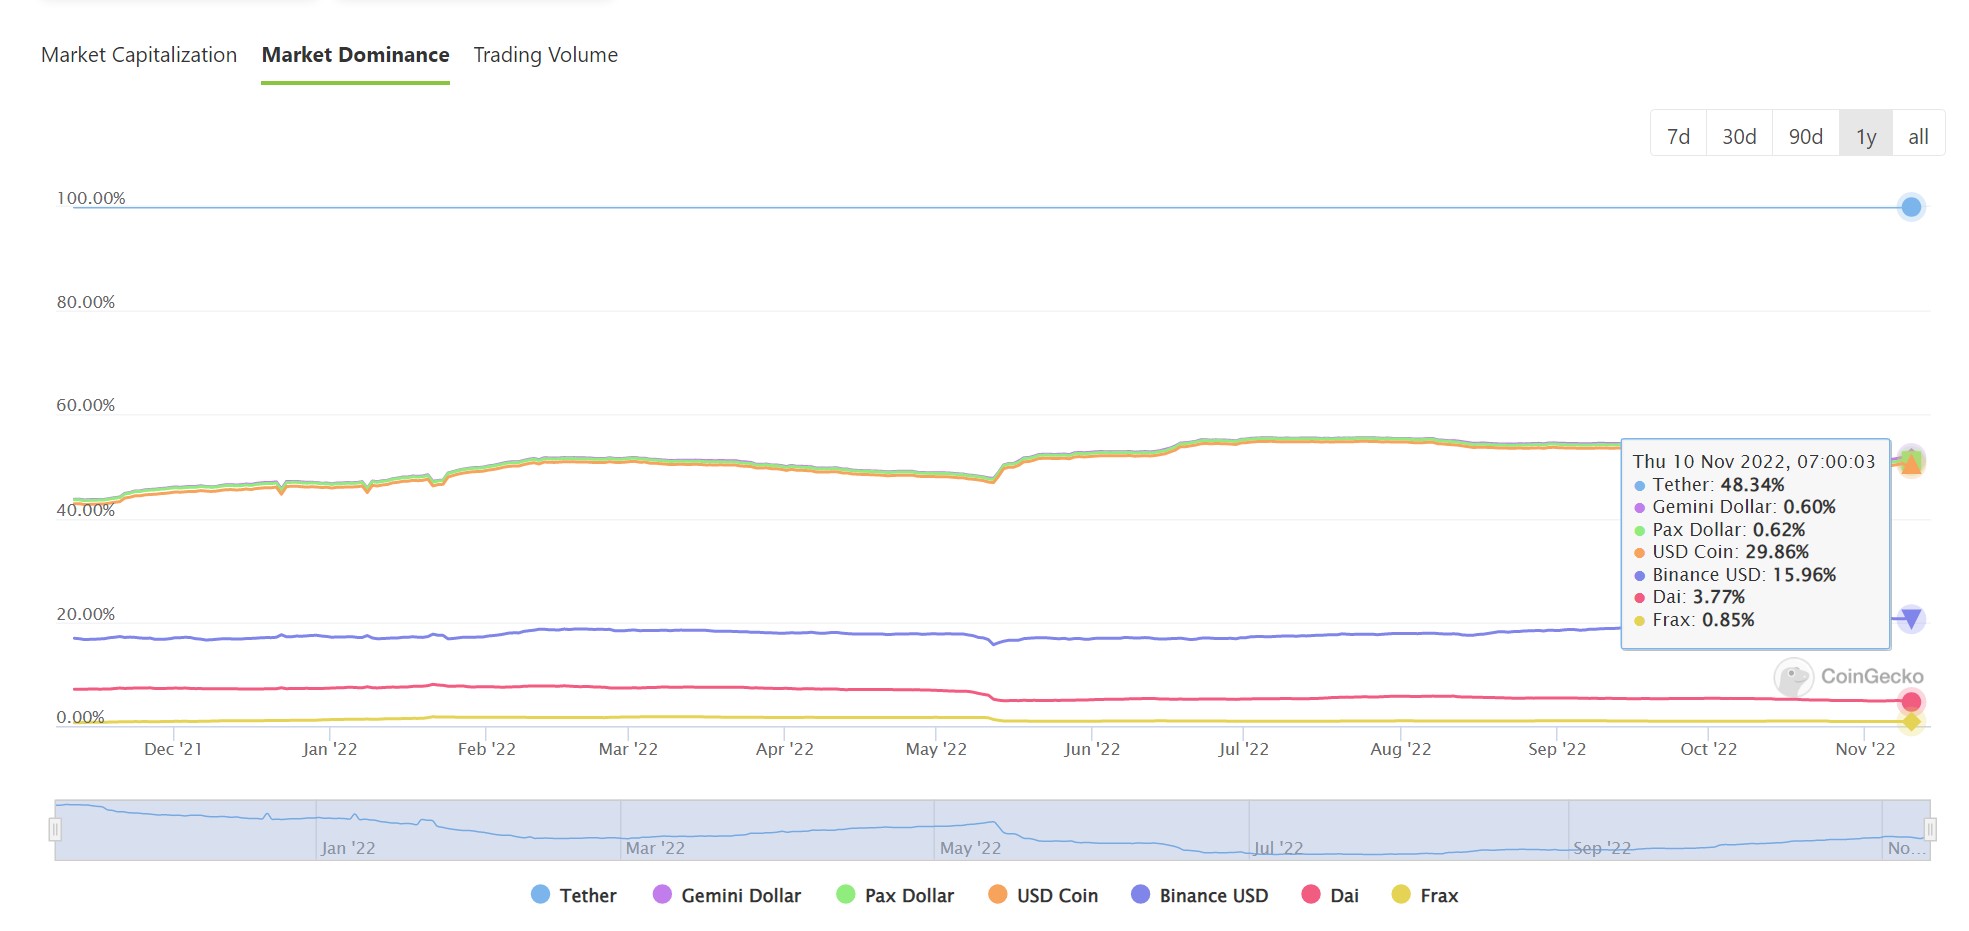Viewport: 1969px width, 931px height.
Task: Click the Tether blue legend dot
Action: [x=540, y=894]
